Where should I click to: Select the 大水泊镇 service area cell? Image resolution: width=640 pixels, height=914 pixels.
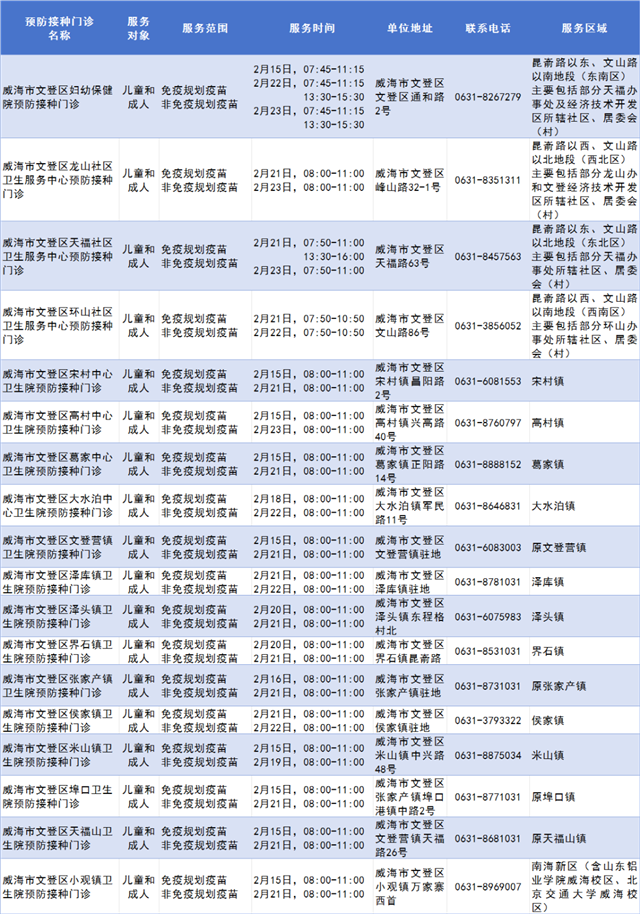[553, 506]
